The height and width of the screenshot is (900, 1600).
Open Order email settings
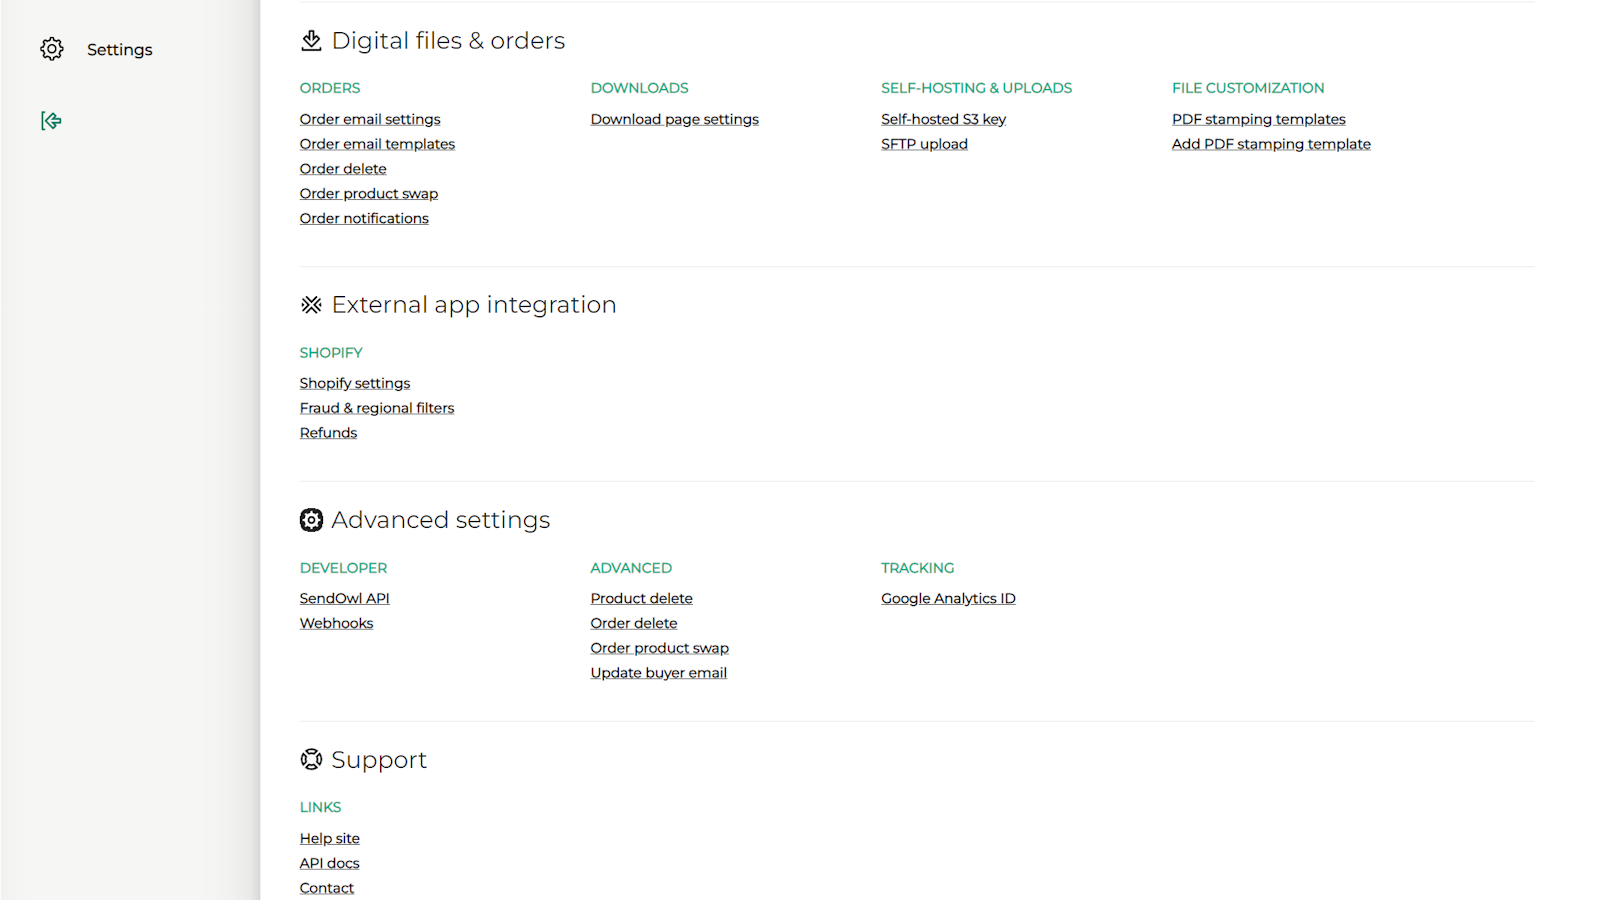pyautogui.click(x=369, y=118)
